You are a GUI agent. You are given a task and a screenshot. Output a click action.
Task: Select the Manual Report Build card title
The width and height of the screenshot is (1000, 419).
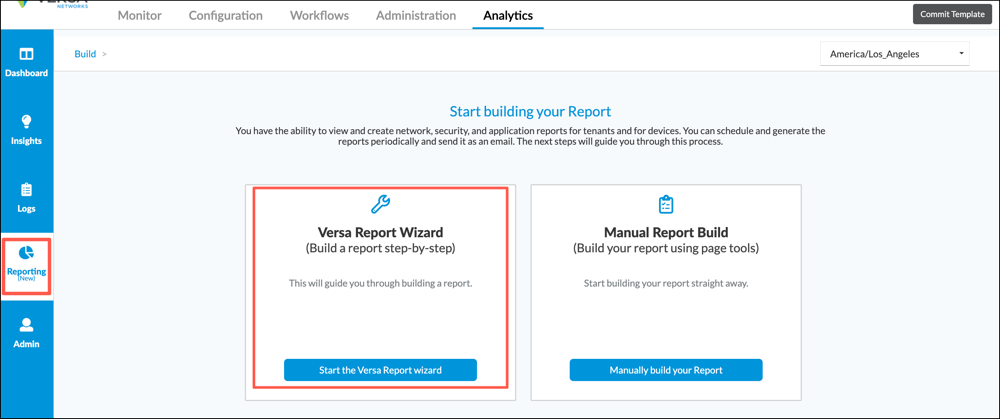[x=666, y=233]
